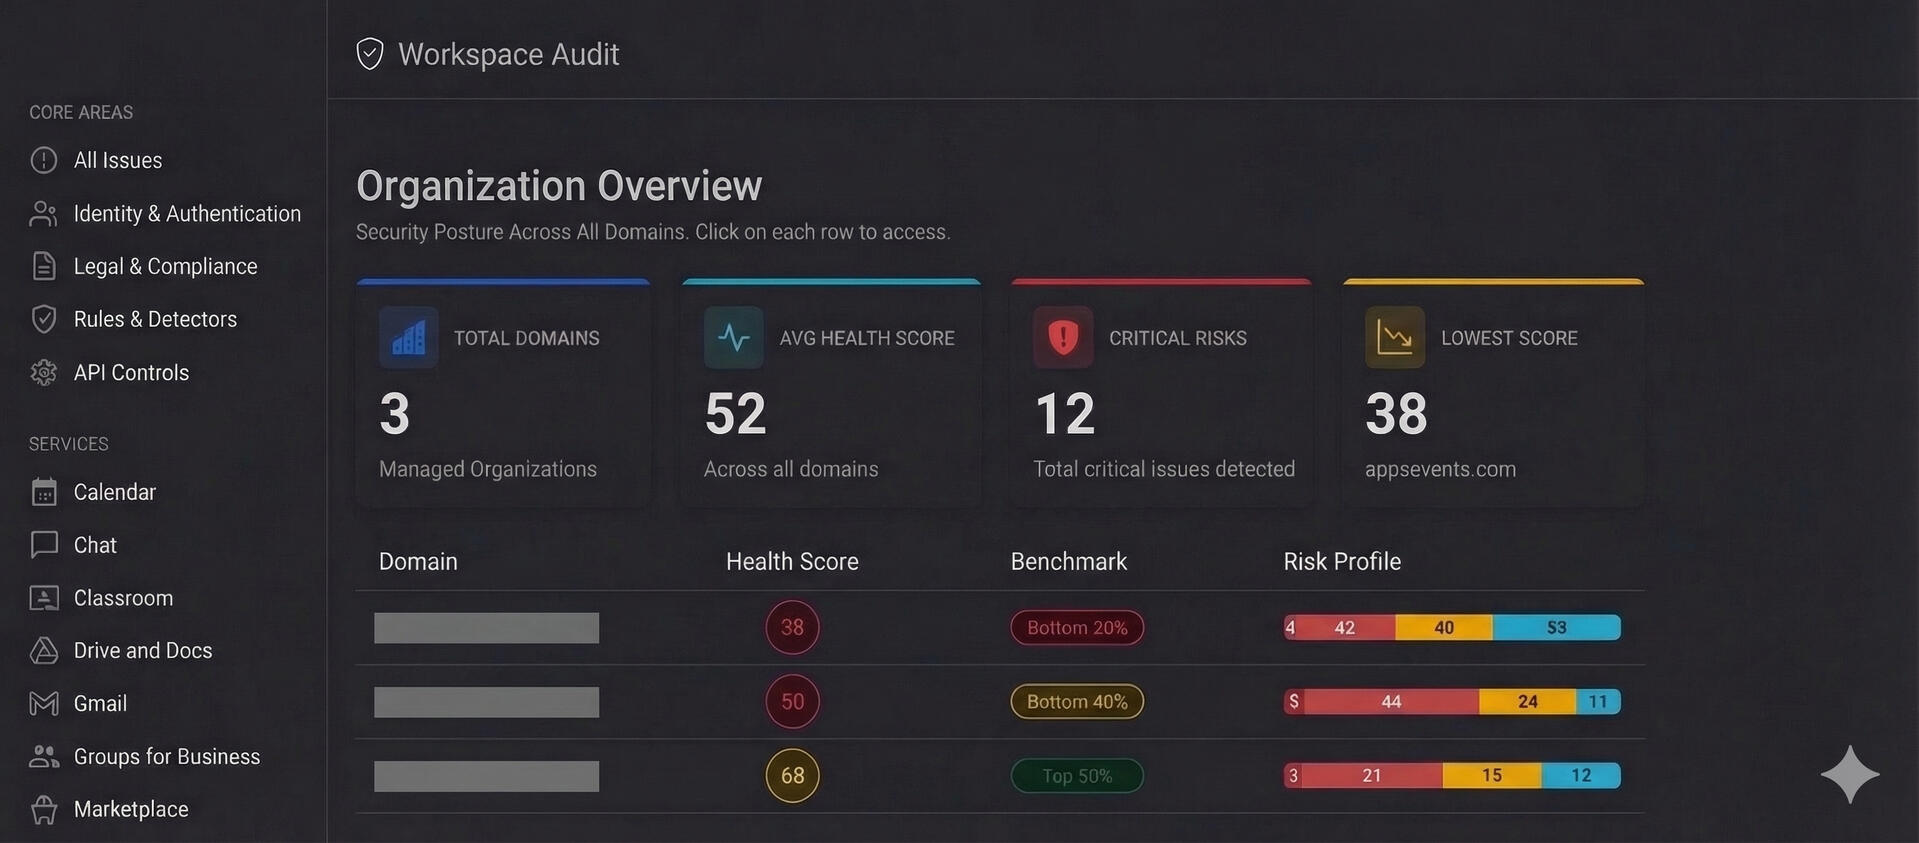This screenshot has width=1919, height=843.
Task: Open Identity & Authentication people icon
Action: click(x=44, y=214)
